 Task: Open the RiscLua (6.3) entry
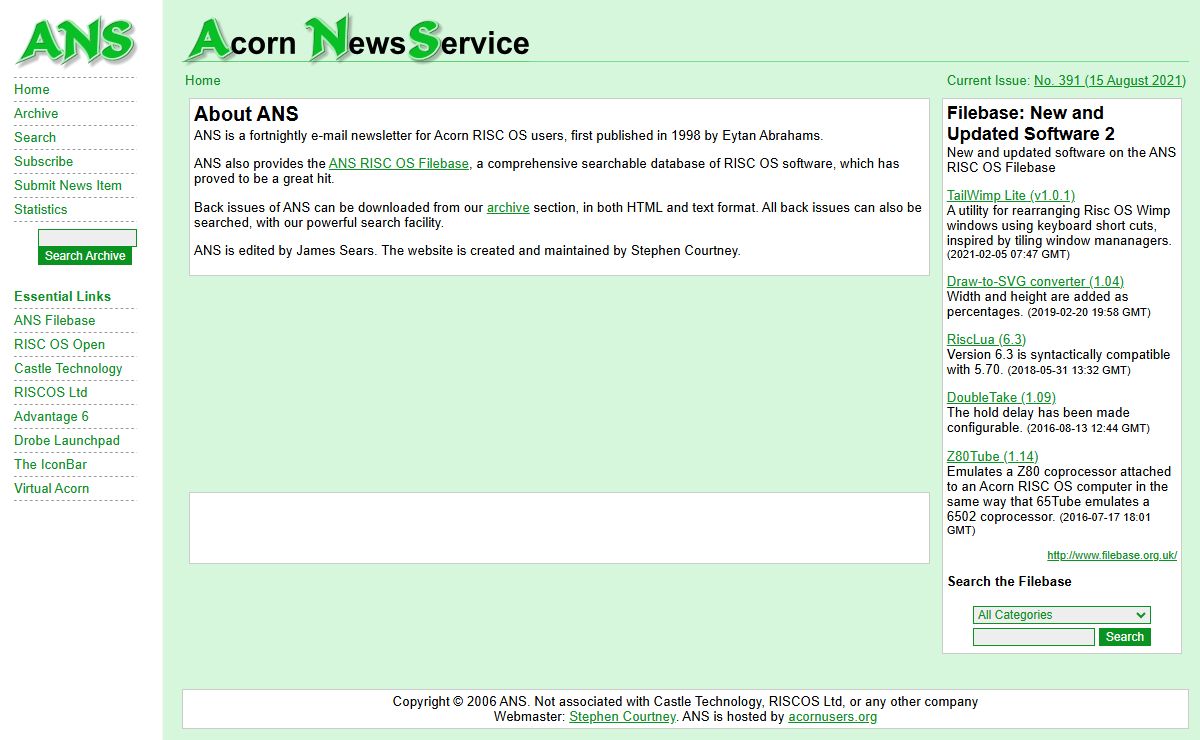pyautogui.click(x=986, y=339)
